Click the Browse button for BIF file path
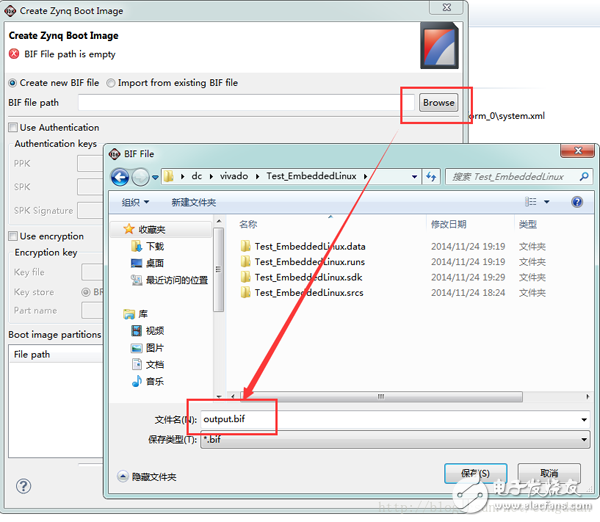The image size is (600, 522). 438,102
